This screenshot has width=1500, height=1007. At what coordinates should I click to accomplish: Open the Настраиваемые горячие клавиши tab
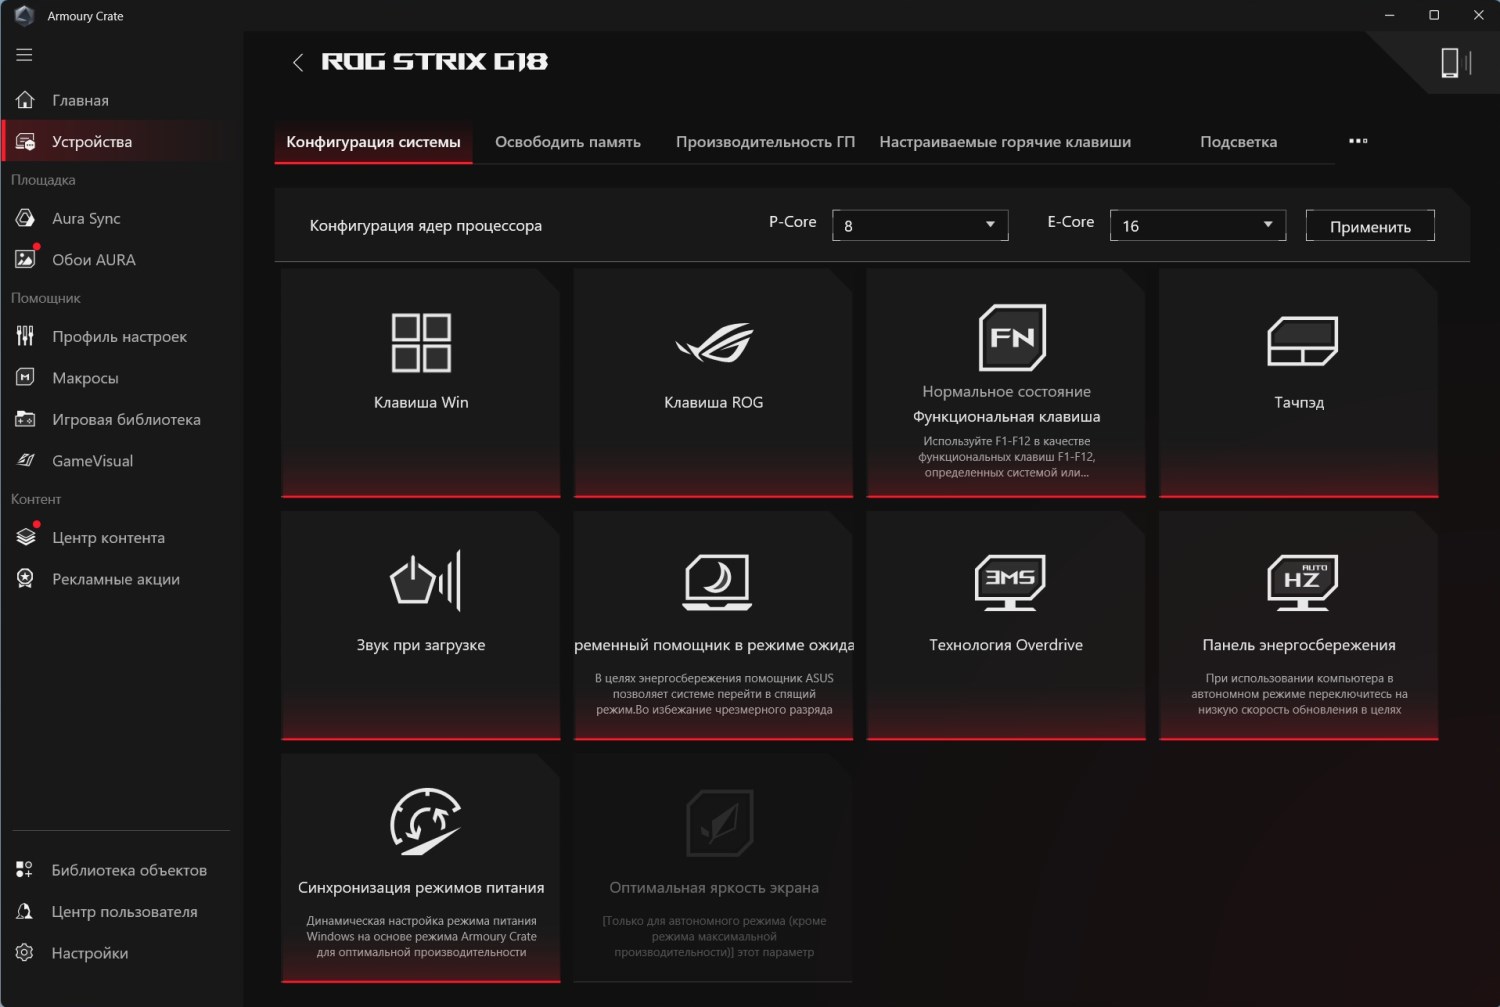(1005, 142)
